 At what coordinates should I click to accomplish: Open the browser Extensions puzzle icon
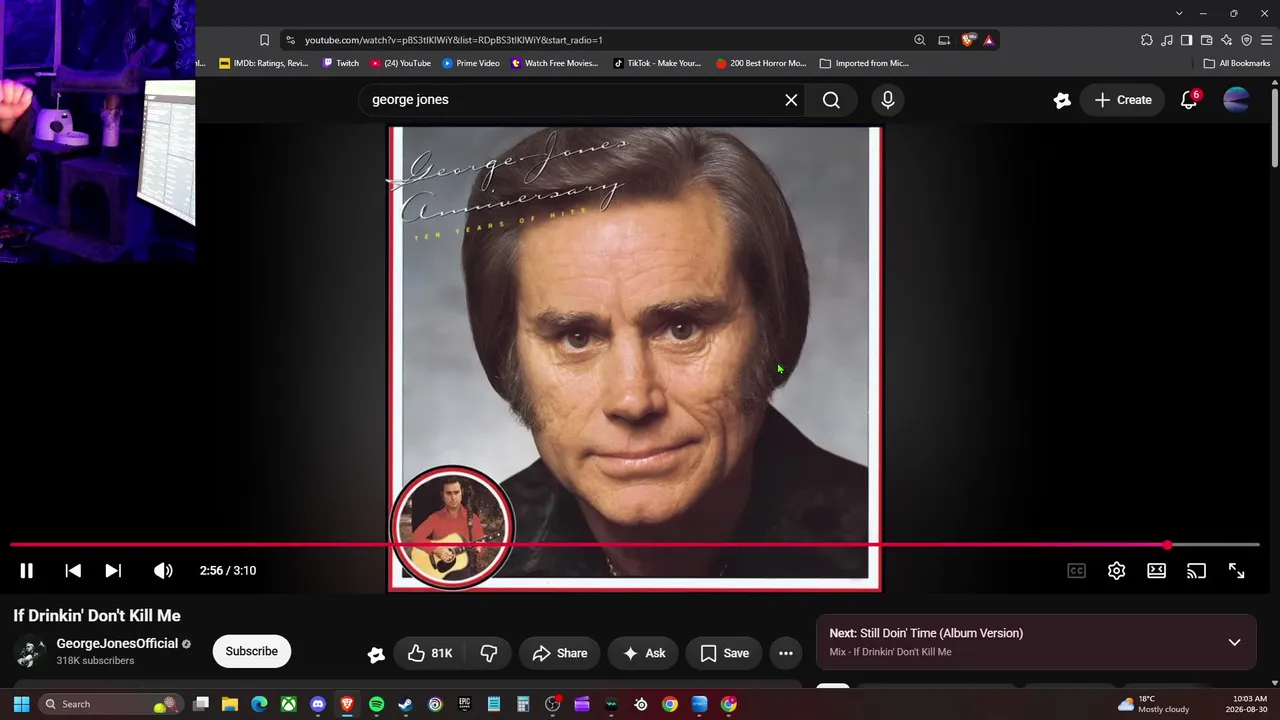pyautogui.click(x=1146, y=40)
